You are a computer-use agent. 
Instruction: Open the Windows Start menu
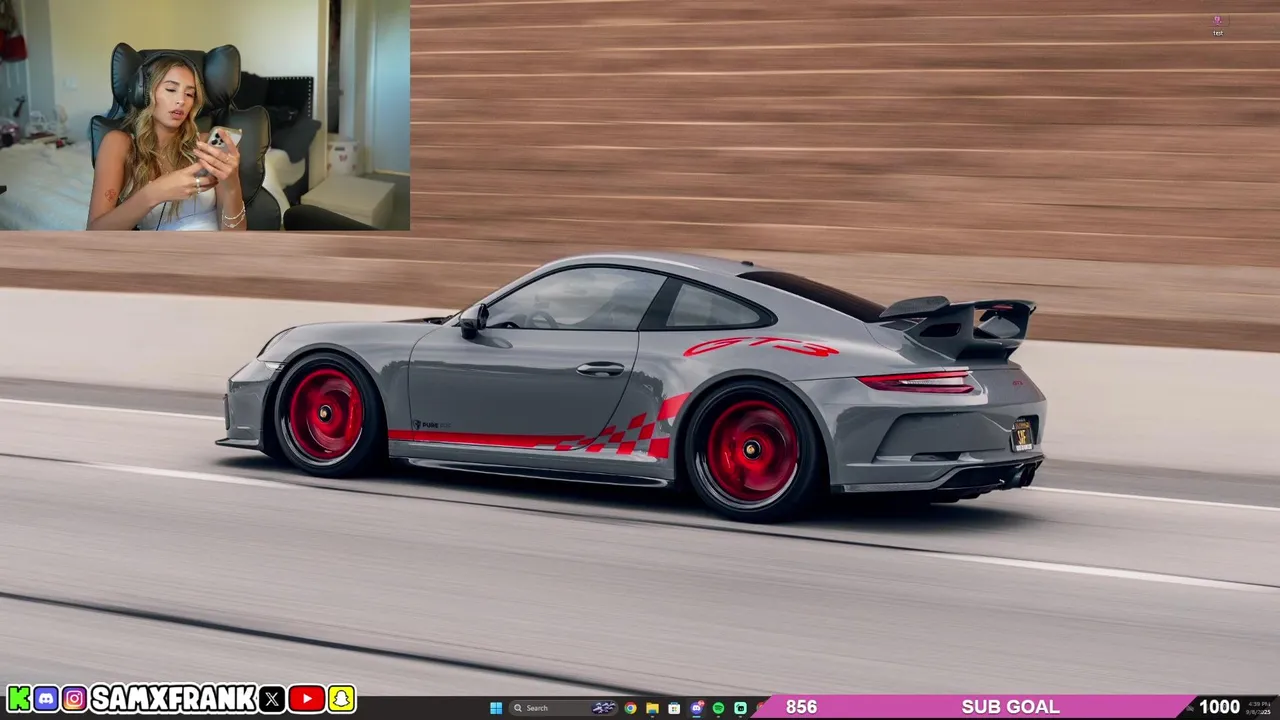496,708
